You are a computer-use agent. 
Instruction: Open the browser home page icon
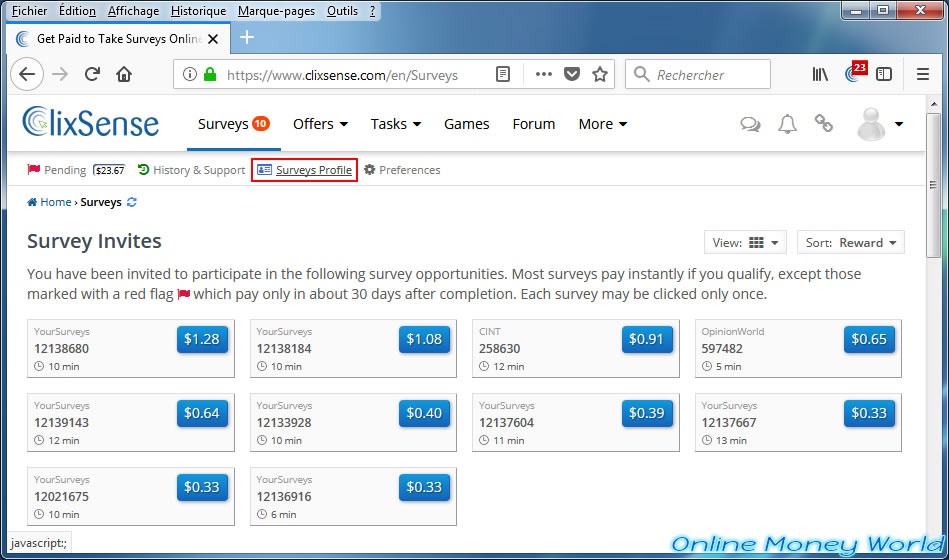tap(124, 74)
